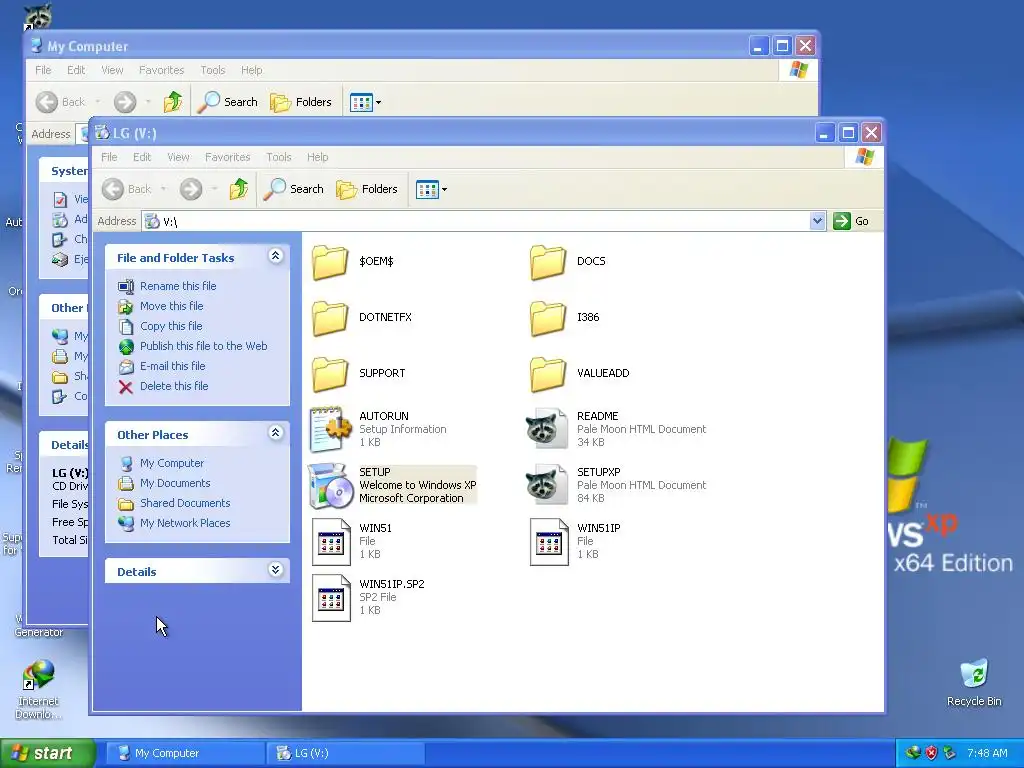
Task: Click Copy this file
Action: coord(171,326)
